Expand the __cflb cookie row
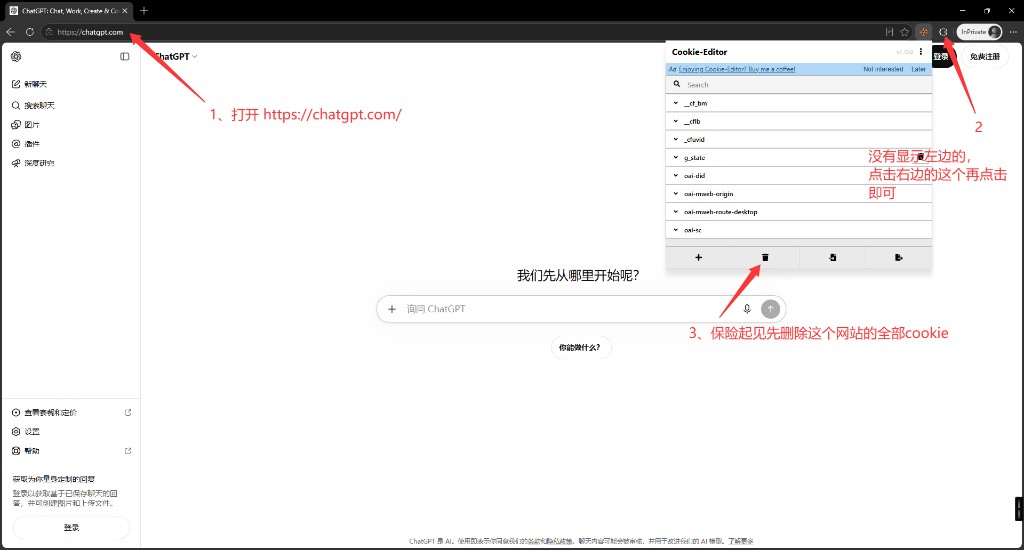 click(799, 121)
